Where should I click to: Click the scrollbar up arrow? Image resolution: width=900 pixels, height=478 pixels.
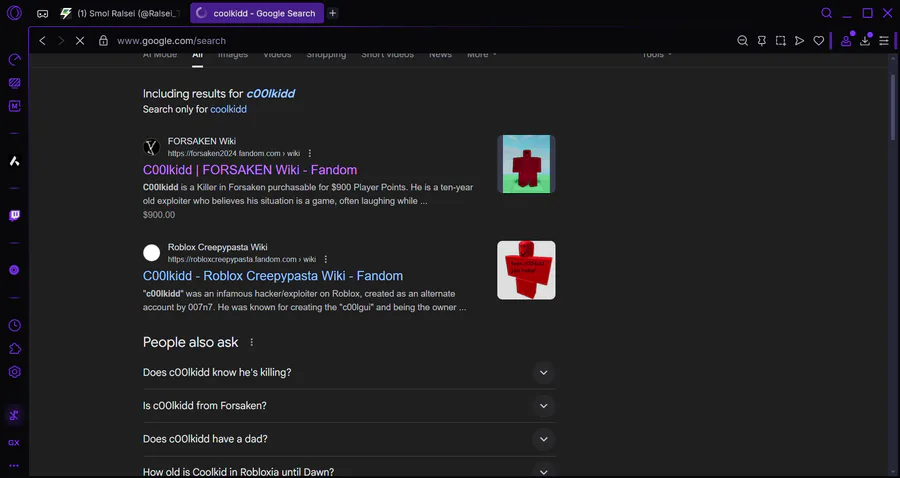tap(893, 59)
